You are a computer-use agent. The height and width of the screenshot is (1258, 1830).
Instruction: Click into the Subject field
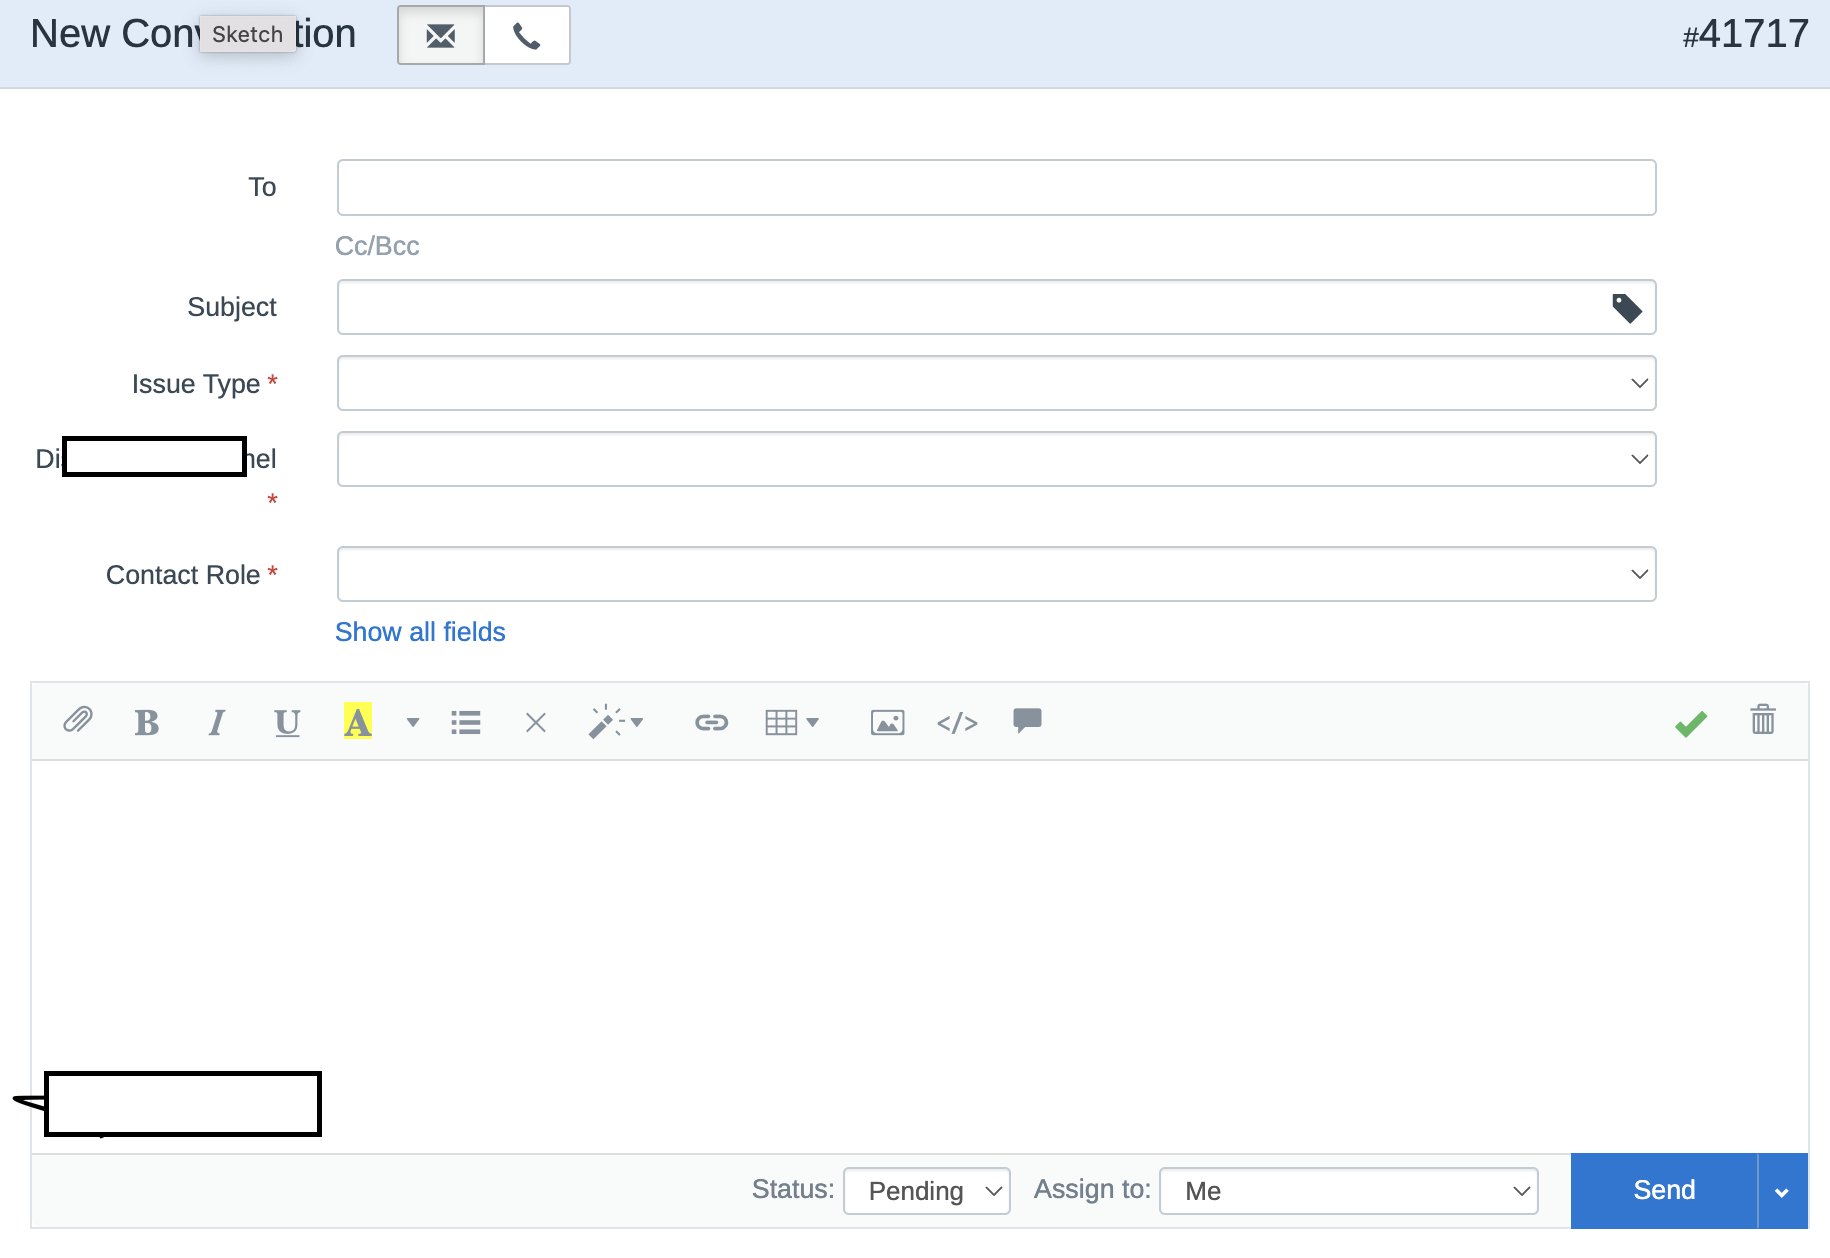pyautogui.click(x=996, y=307)
